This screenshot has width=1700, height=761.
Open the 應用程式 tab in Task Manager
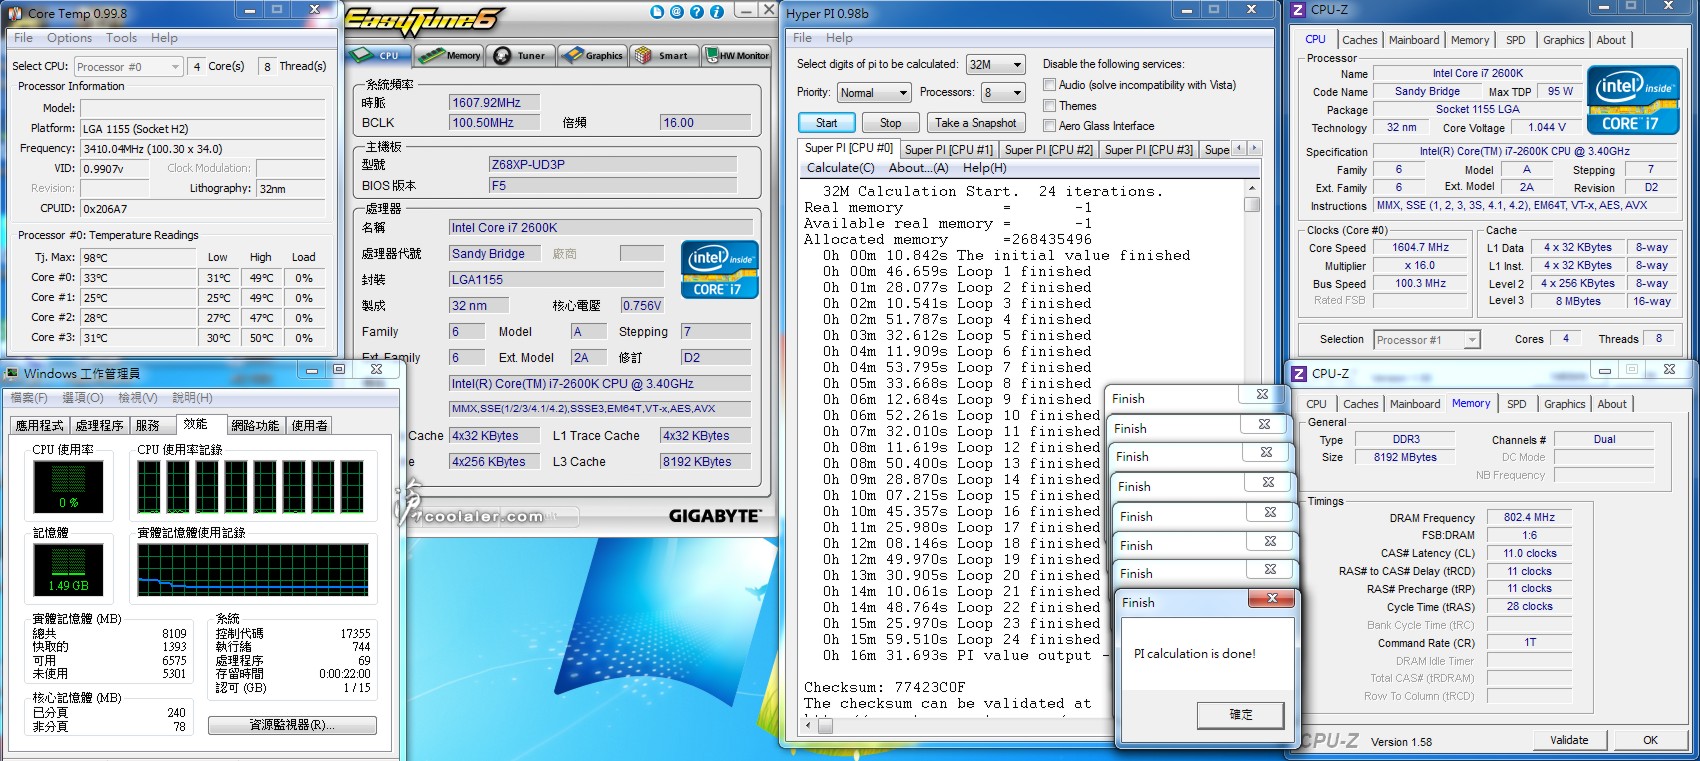coord(41,425)
